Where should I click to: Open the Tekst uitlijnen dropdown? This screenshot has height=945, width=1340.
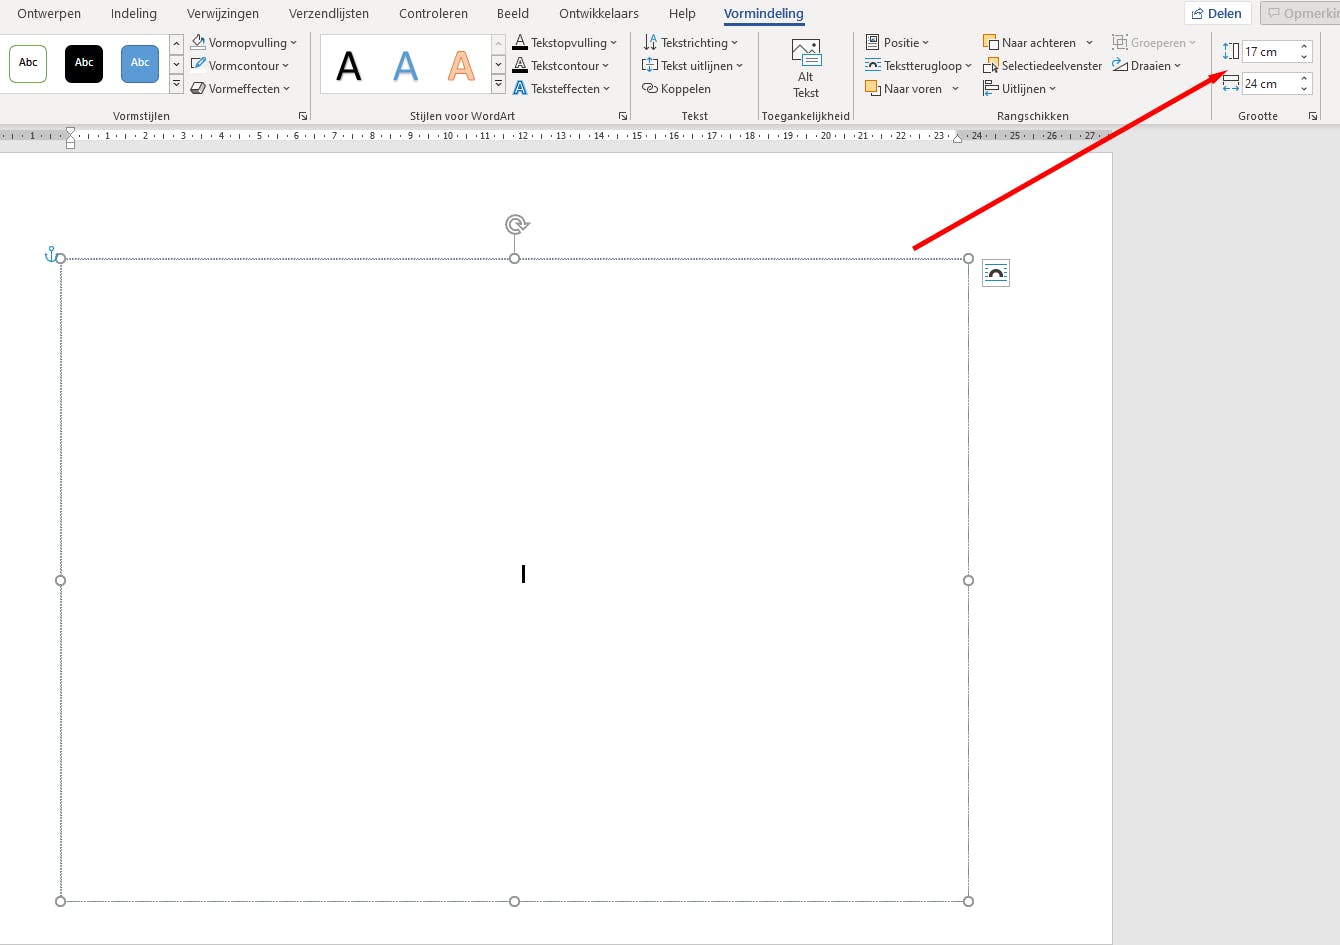coord(692,66)
